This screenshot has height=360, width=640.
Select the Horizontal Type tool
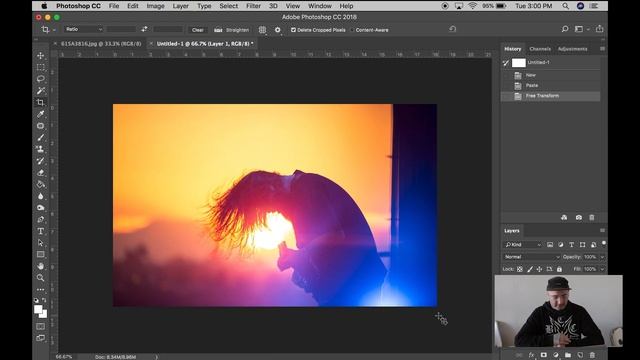tap(40, 231)
